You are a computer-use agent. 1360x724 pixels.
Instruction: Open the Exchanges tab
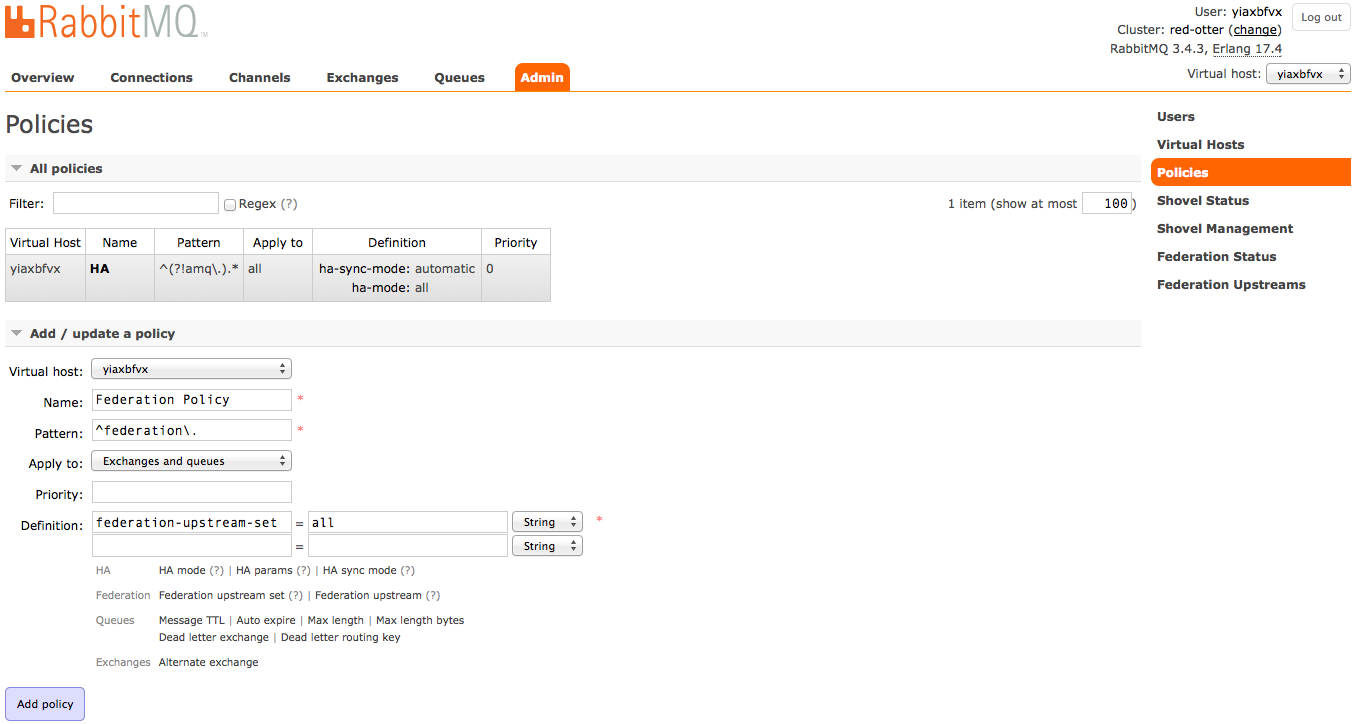pyautogui.click(x=363, y=77)
